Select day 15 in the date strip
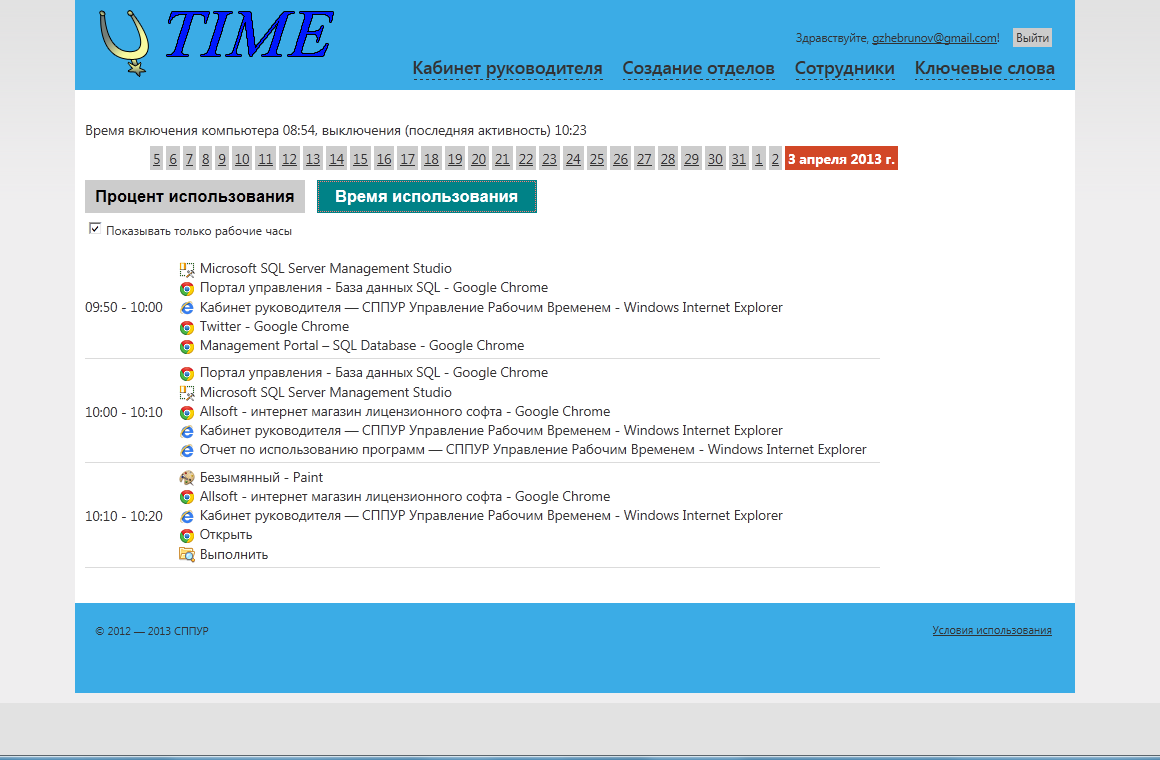 tap(360, 158)
